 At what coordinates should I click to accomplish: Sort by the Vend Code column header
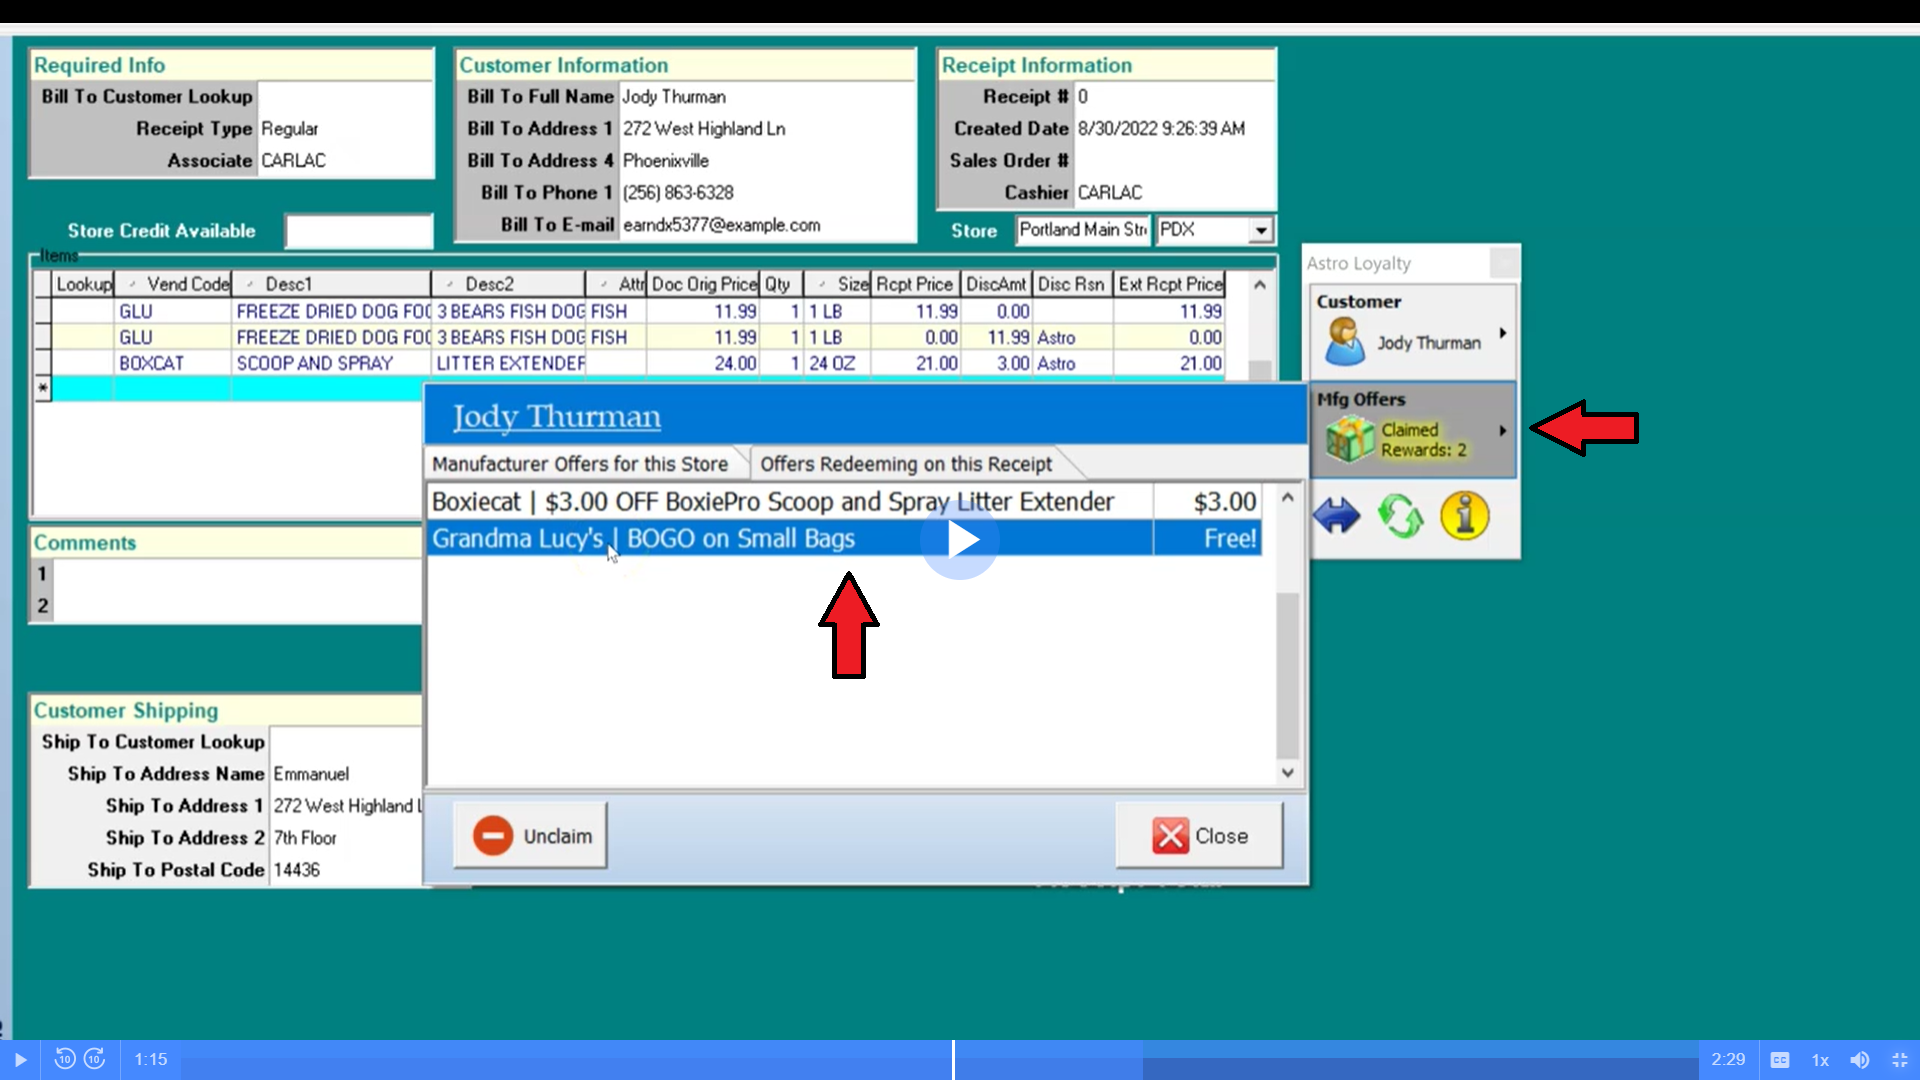click(173, 284)
